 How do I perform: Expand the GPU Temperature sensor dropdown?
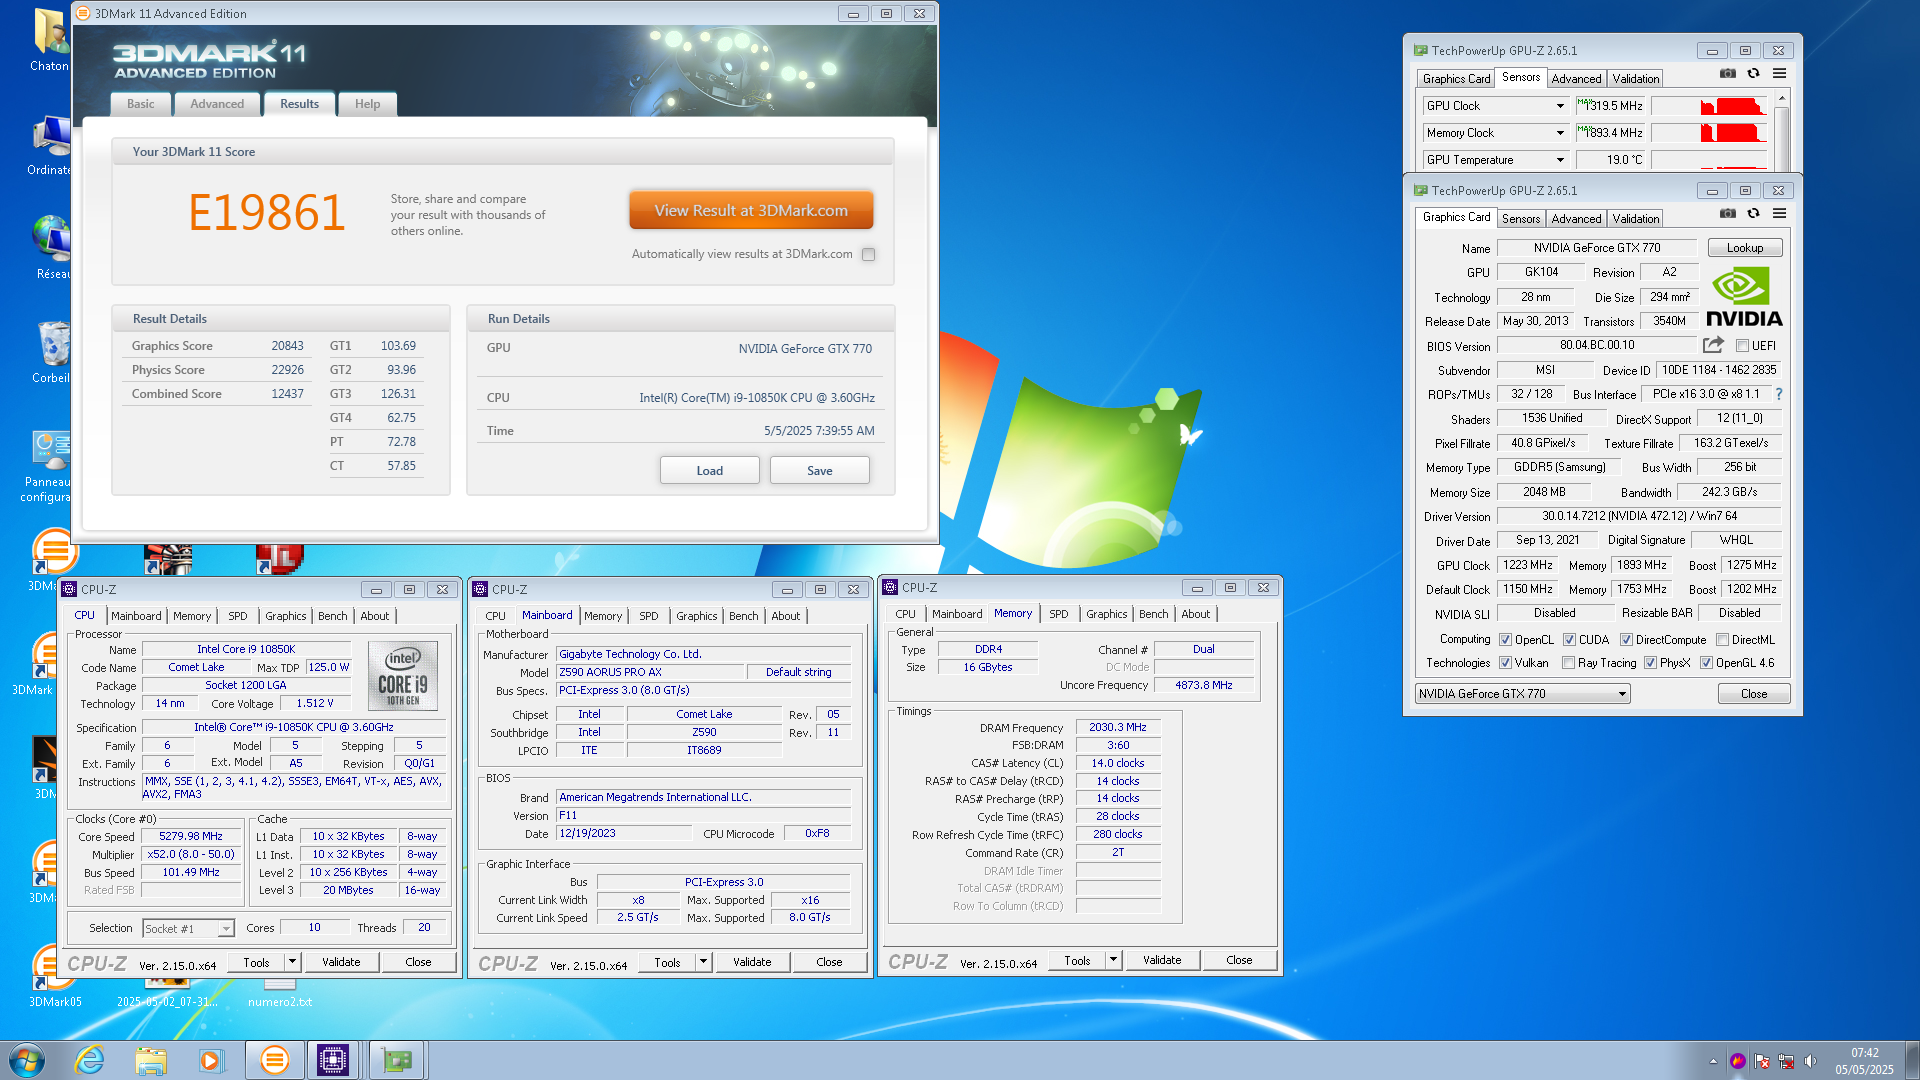(1560, 160)
